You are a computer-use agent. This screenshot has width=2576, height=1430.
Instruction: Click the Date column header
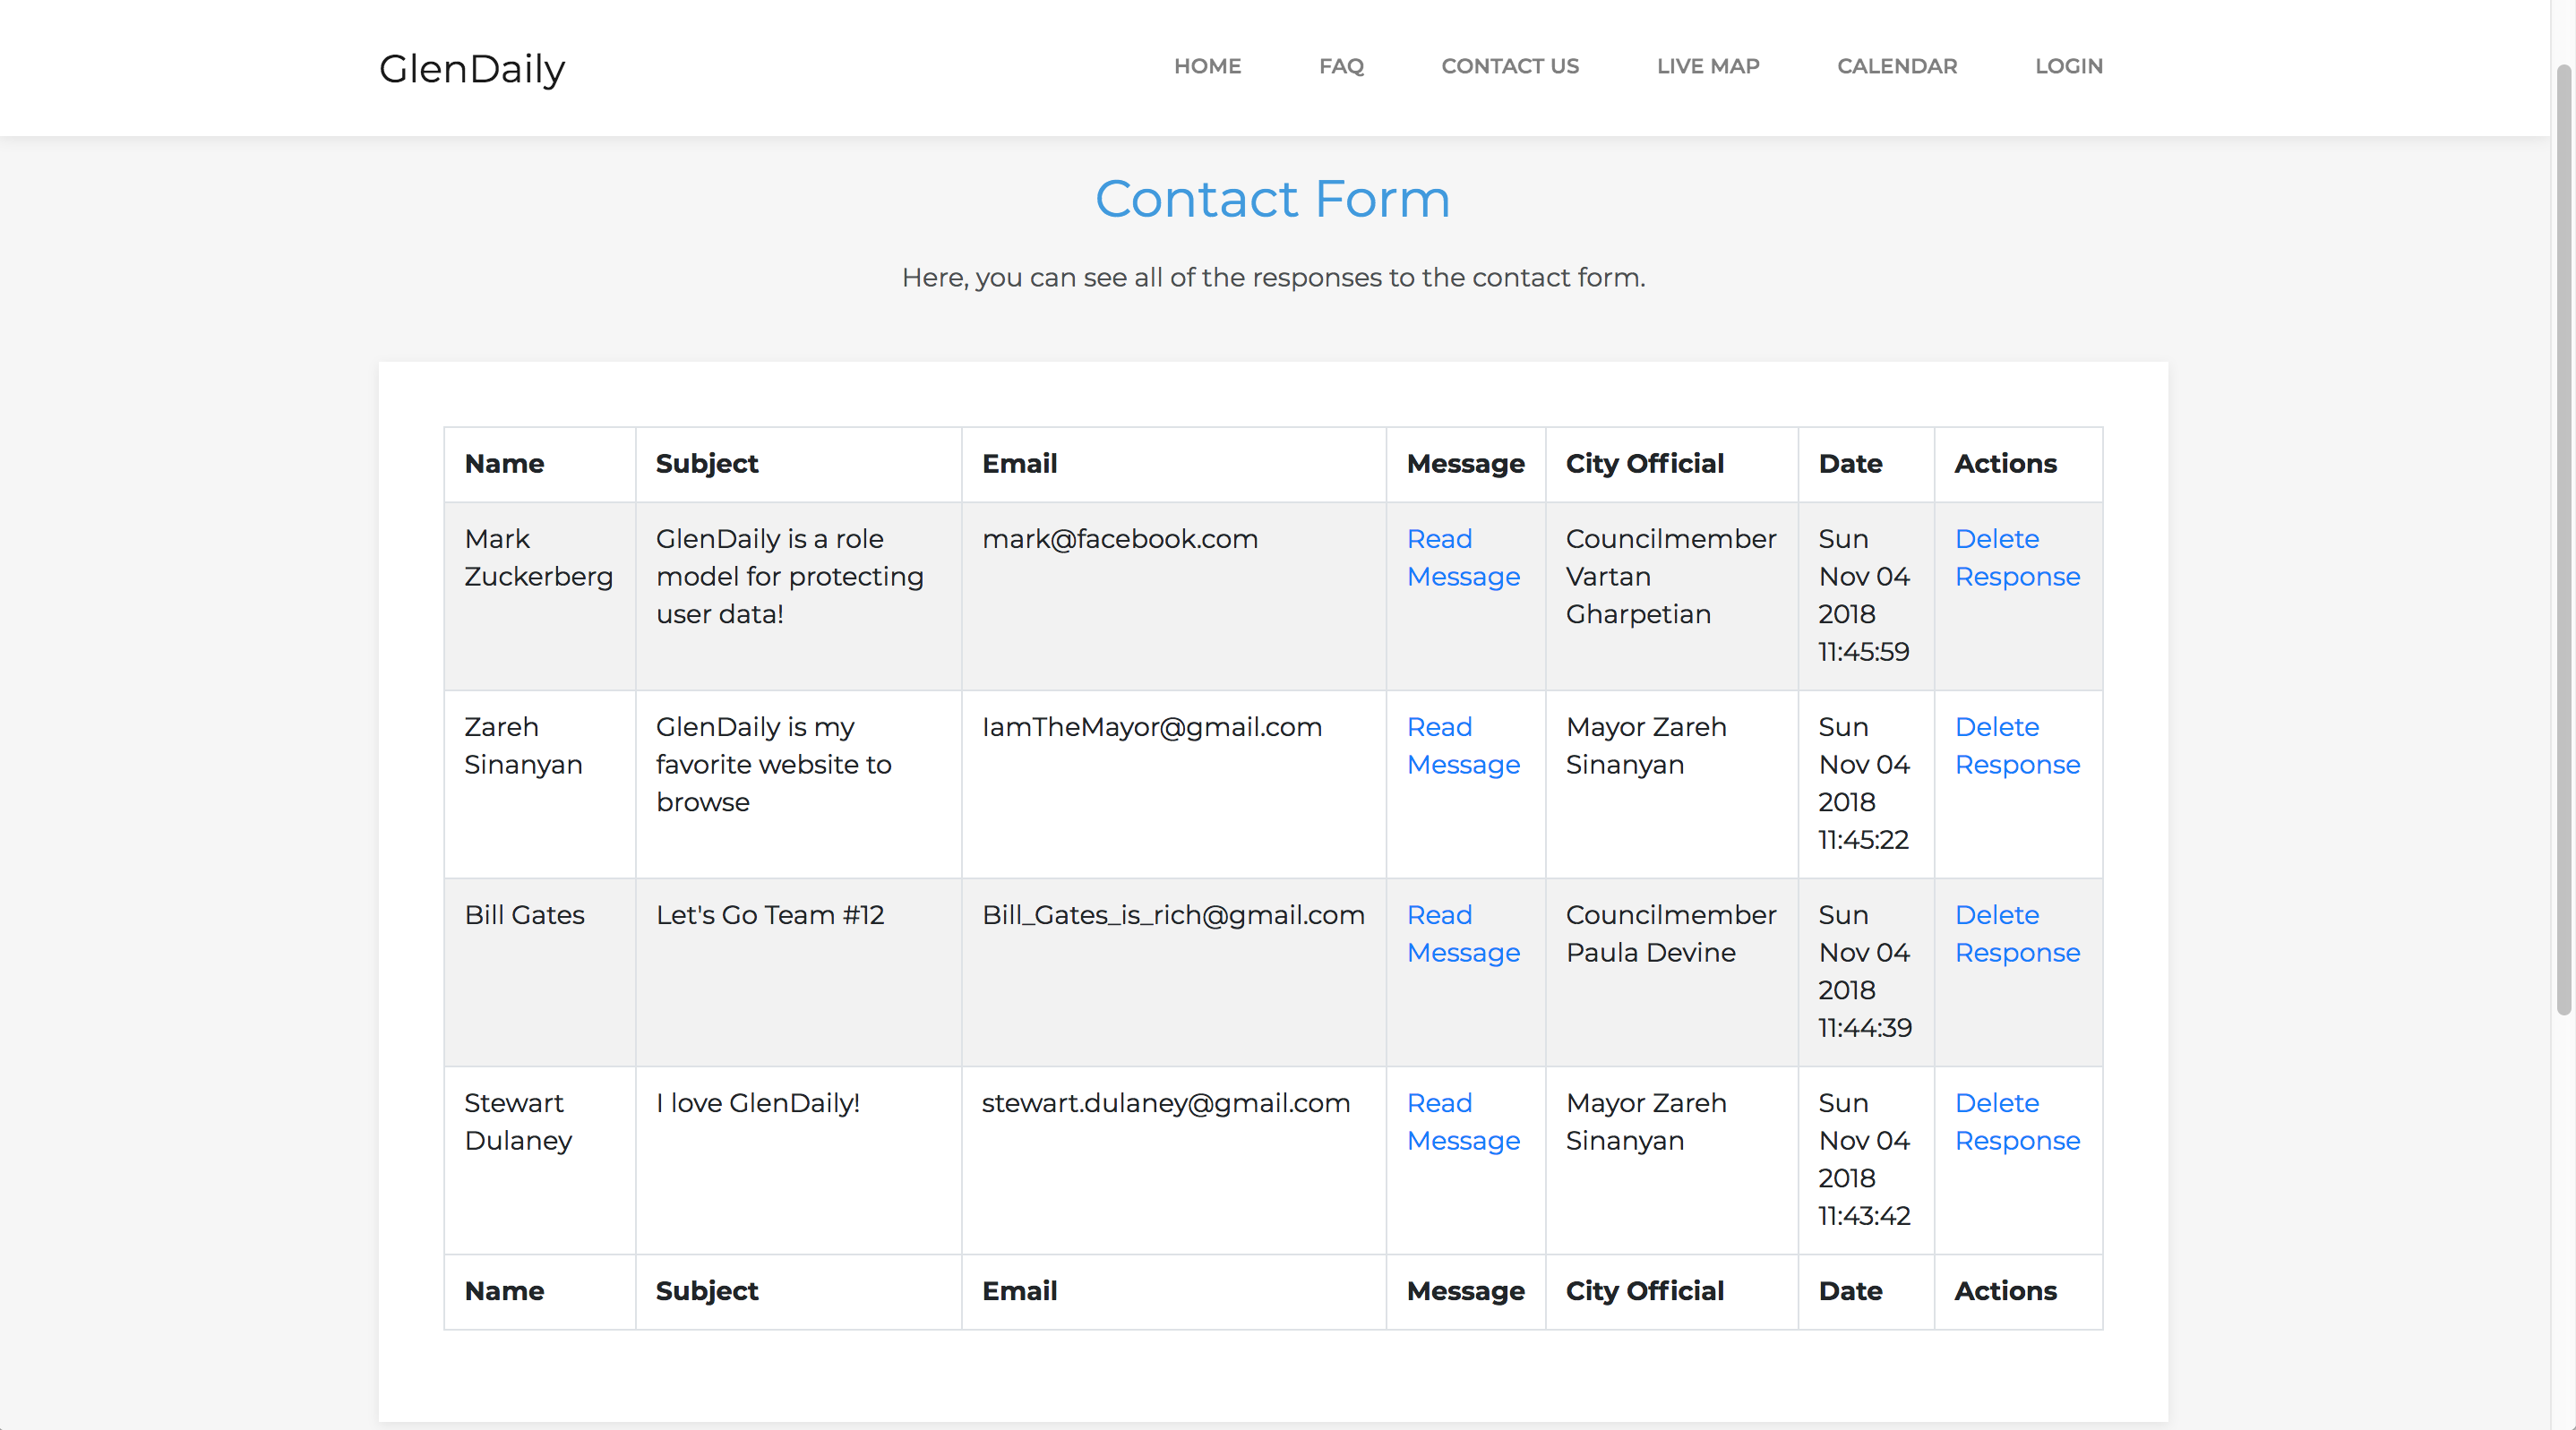coord(1849,464)
